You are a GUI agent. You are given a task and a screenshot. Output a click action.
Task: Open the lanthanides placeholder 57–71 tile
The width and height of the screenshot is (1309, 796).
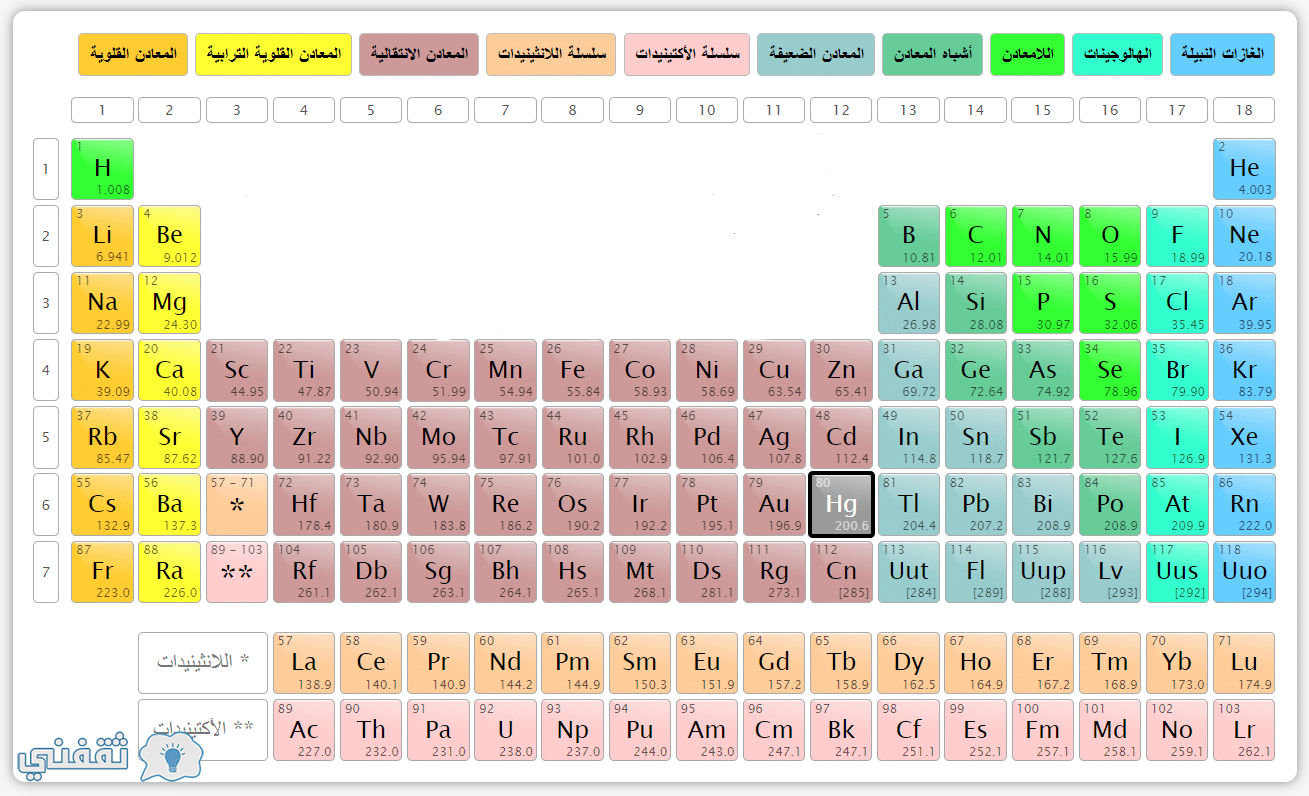pos(237,504)
